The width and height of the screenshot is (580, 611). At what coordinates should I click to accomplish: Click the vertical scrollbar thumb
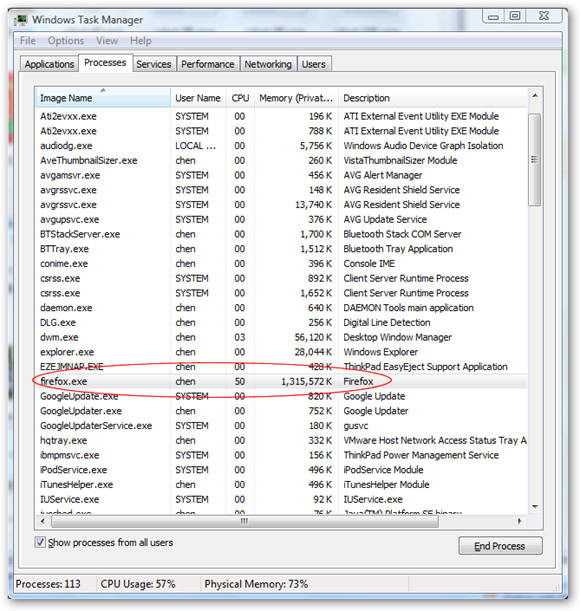535,160
